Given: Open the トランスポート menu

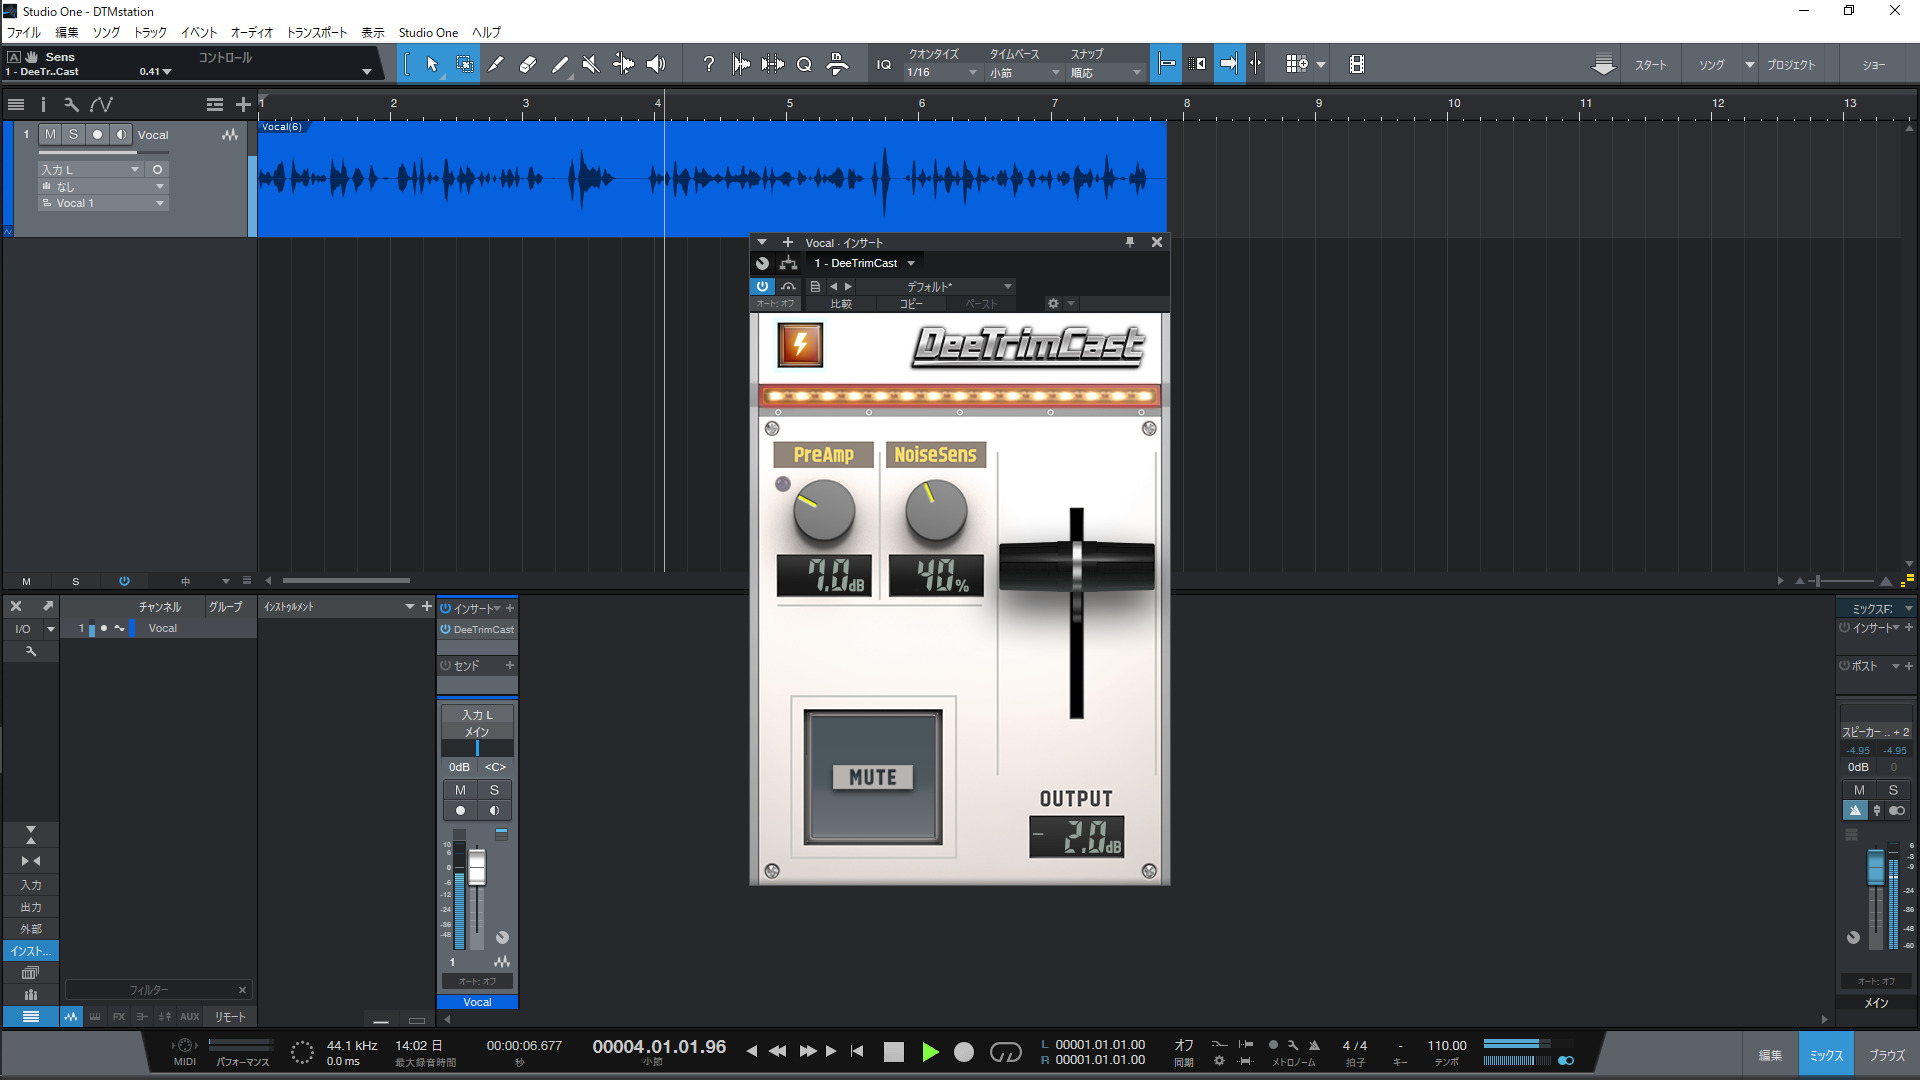Looking at the screenshot, I should pyautogui.click(x=317, y=33).
